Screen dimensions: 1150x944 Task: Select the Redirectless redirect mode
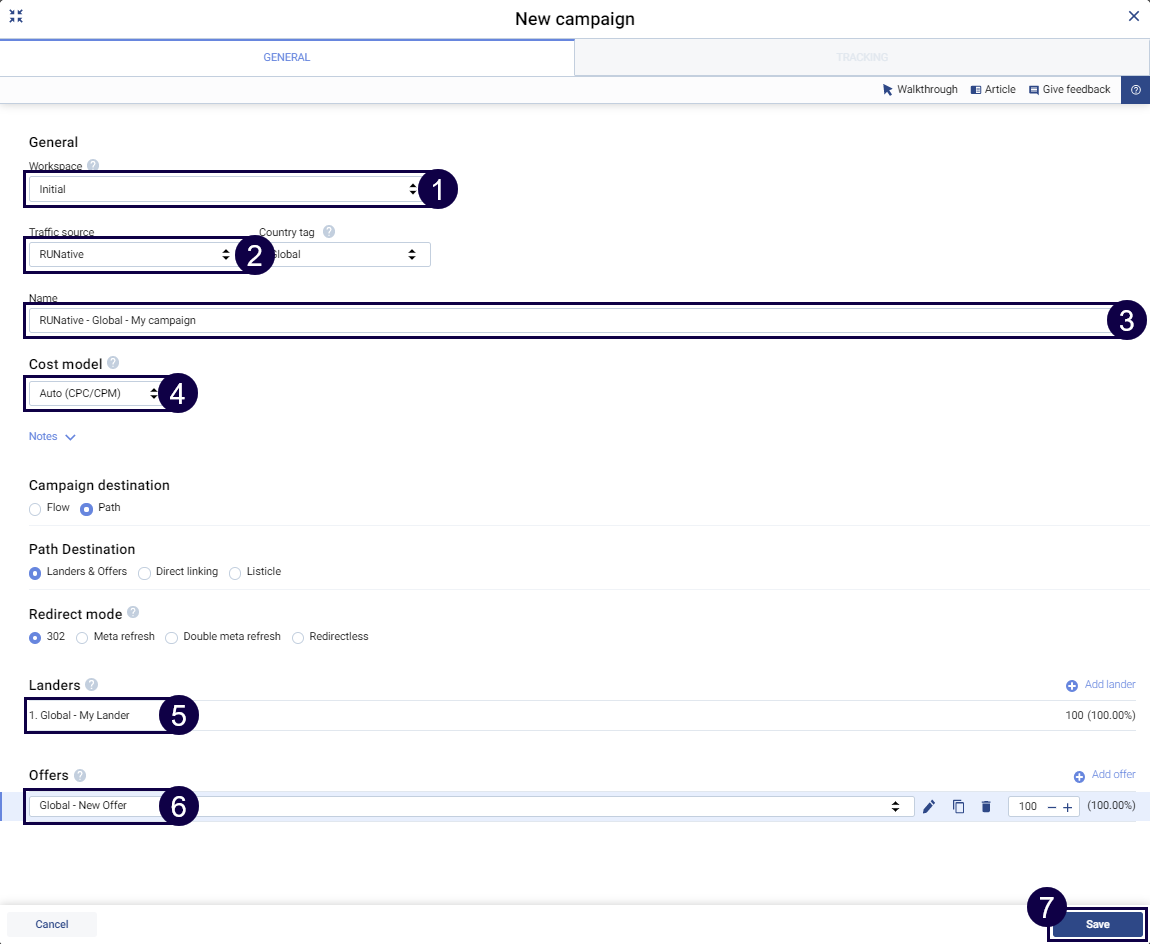coord(298,638)
